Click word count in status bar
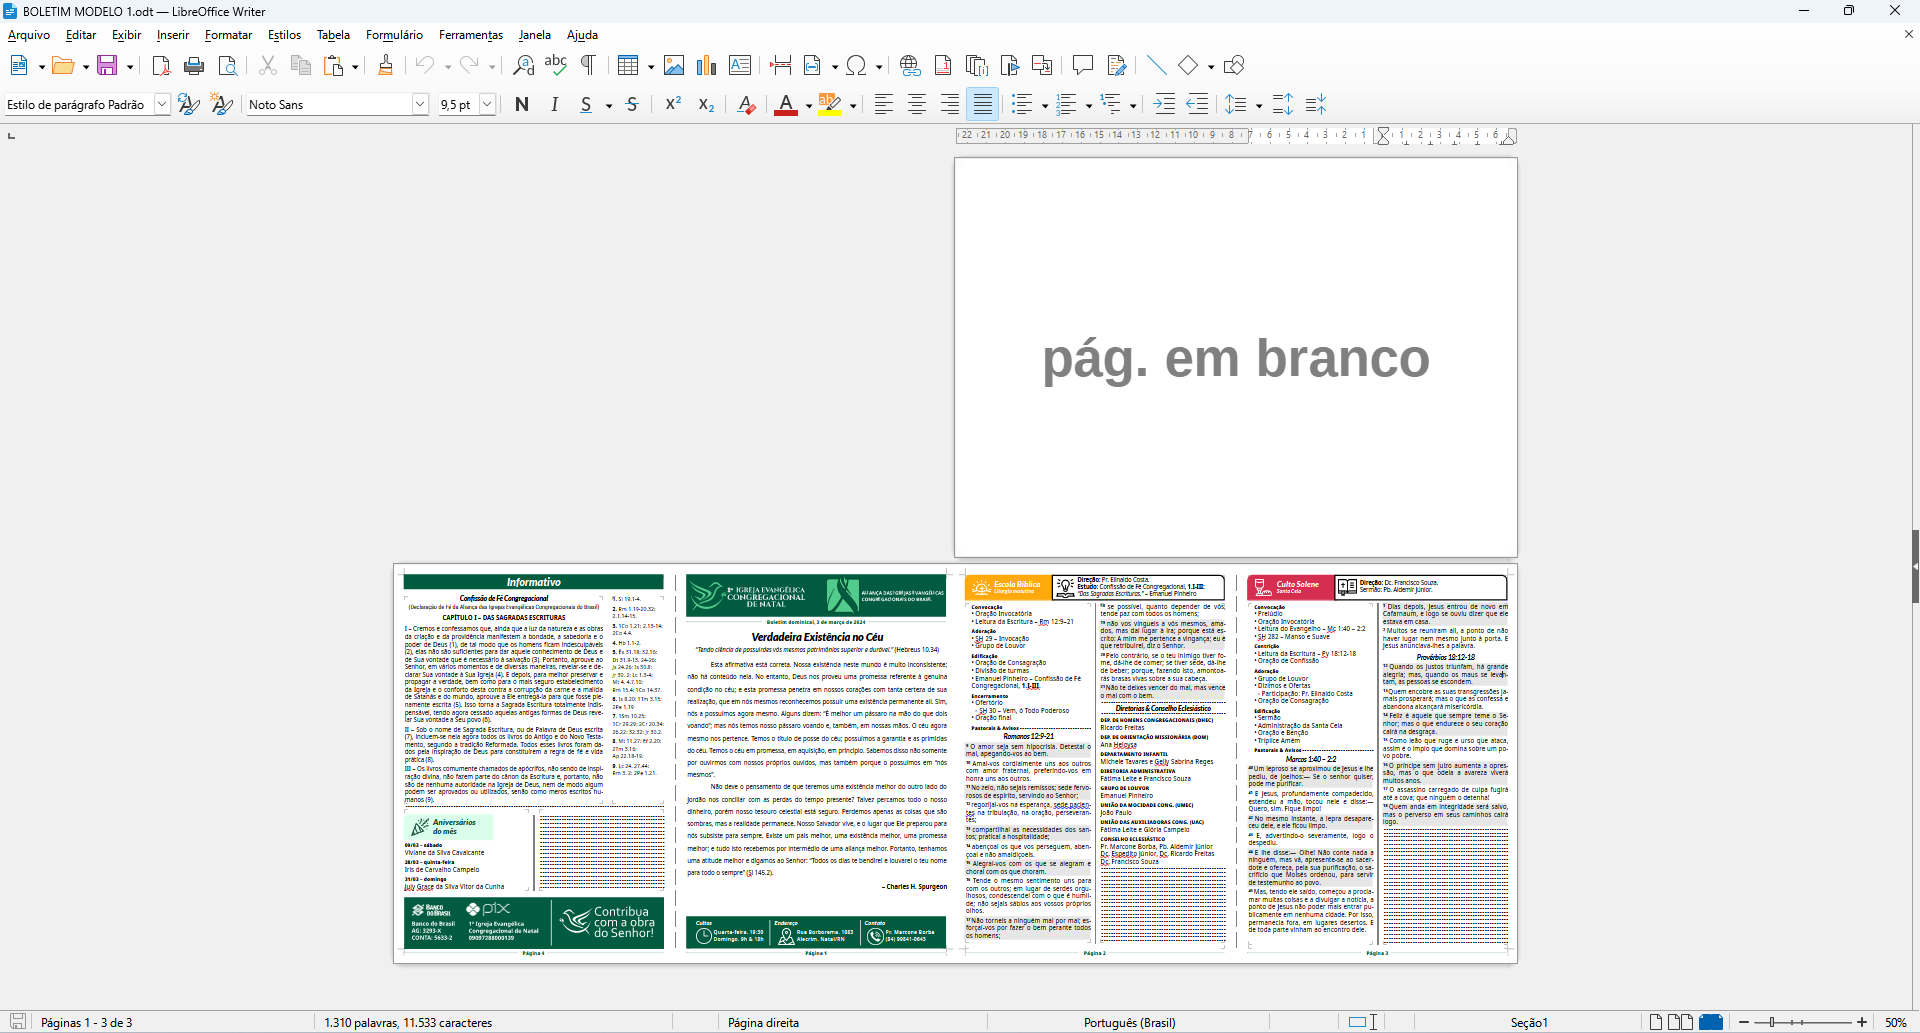This screenshot has width=1920, height=1033. [x=408, y=1022]
